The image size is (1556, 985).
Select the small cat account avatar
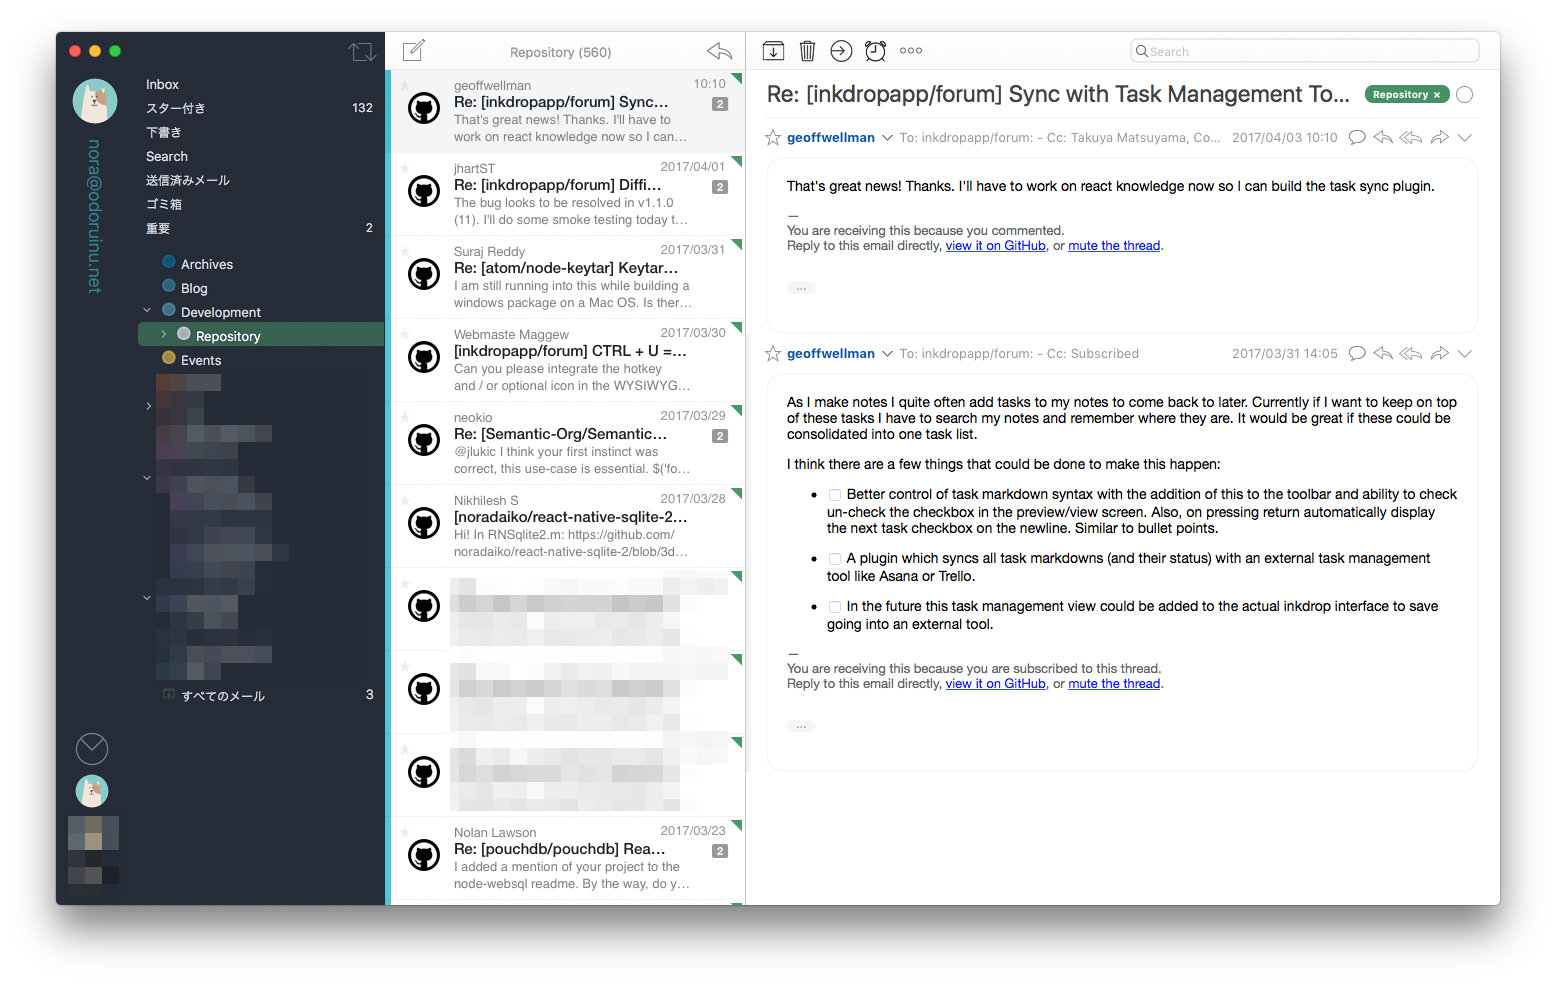pos(92,791)
